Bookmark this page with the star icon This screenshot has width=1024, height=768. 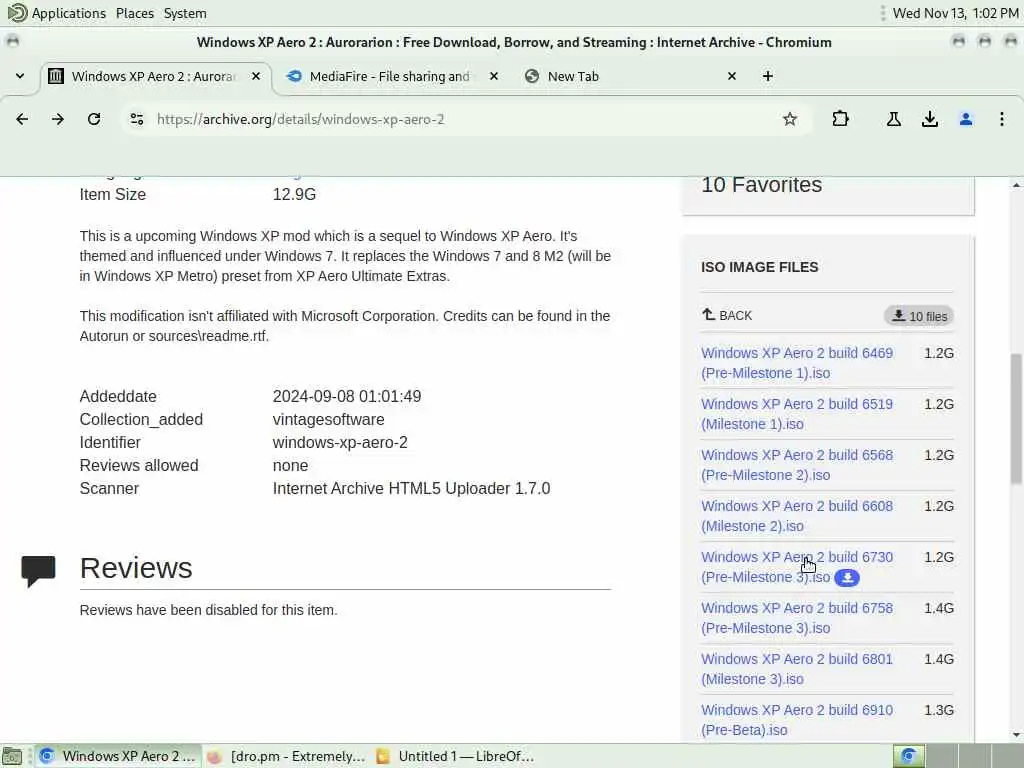tap(790, 119)
